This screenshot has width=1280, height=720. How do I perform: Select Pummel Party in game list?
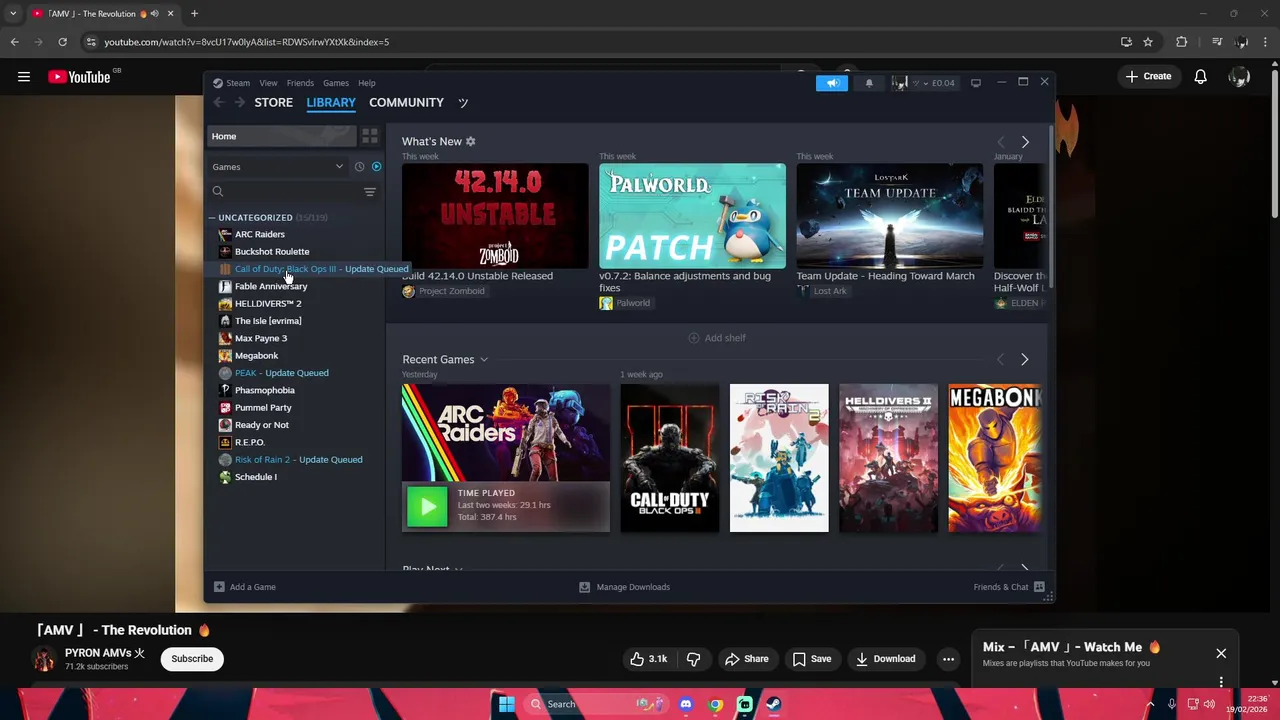click(x=263, y=408)
